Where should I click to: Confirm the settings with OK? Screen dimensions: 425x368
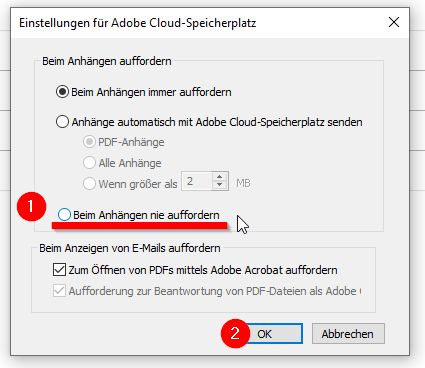tap(274, 333)
